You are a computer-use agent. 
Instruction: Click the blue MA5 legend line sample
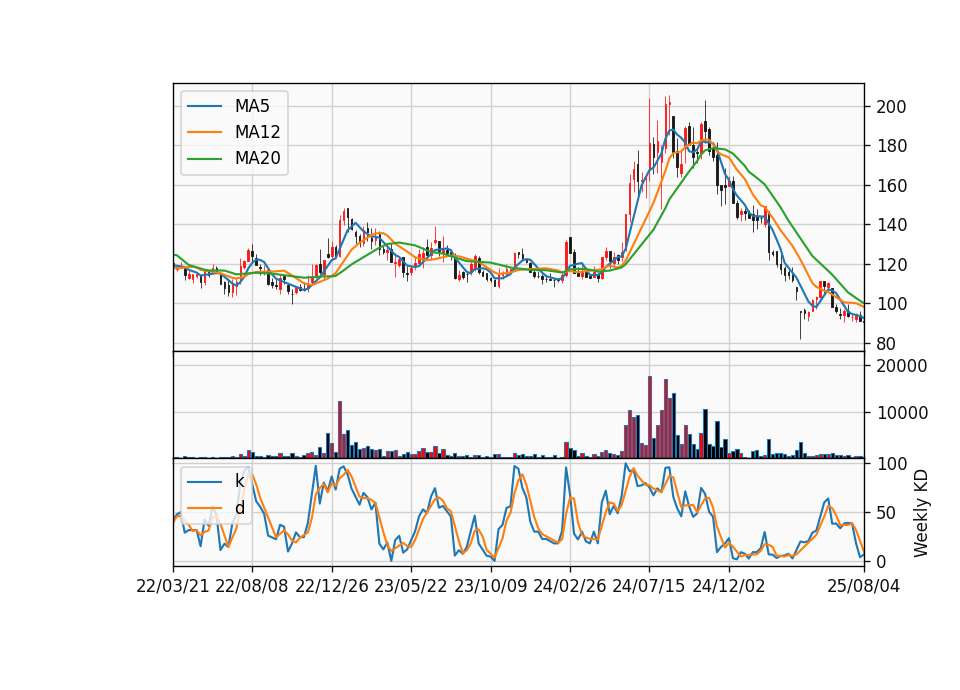click(x=204, y=107)
